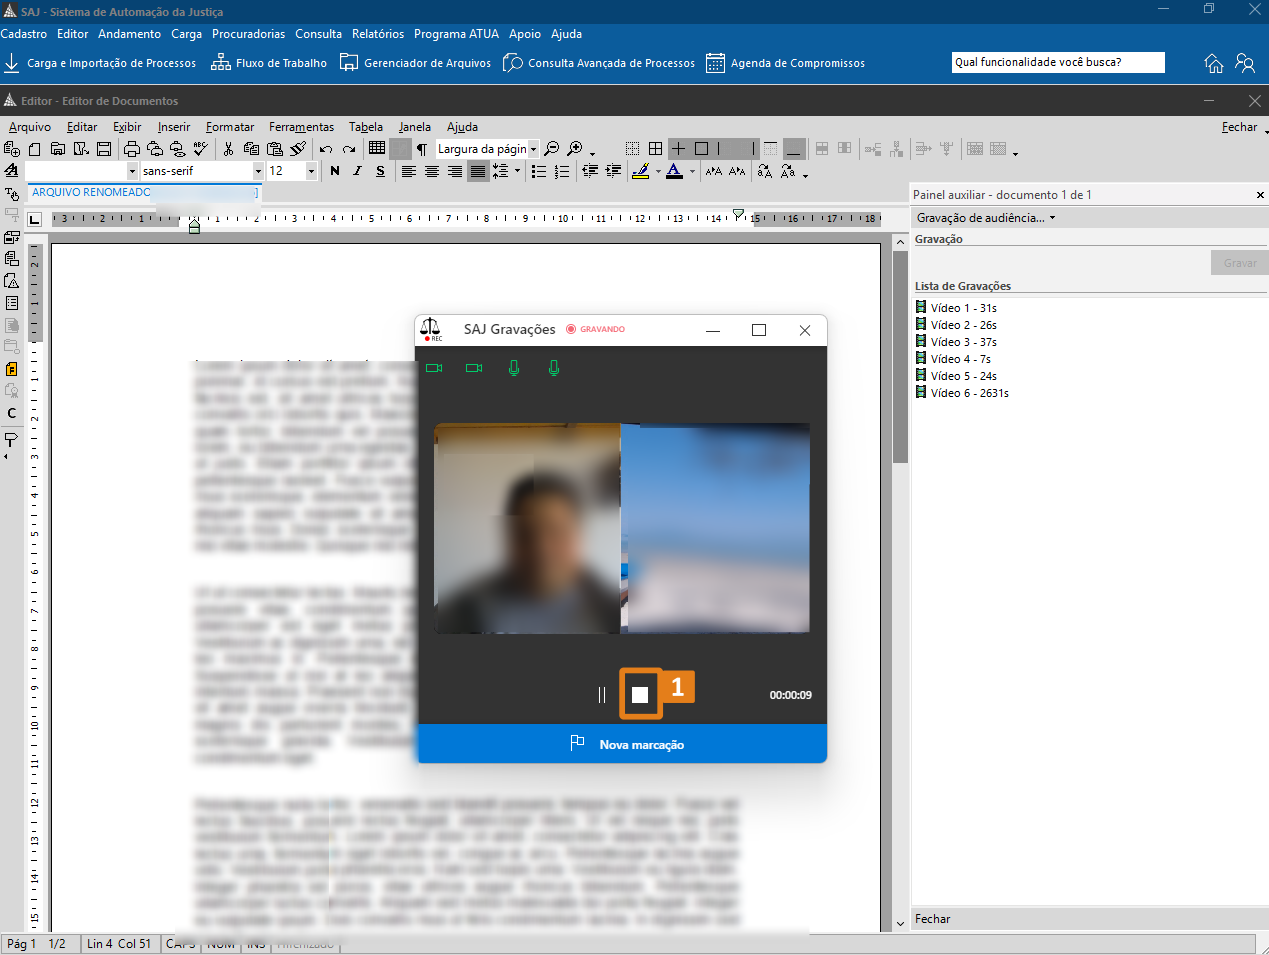Select Vídeo 1 - 31s recording
1269x955 pixels.
(x=956, y=308)
